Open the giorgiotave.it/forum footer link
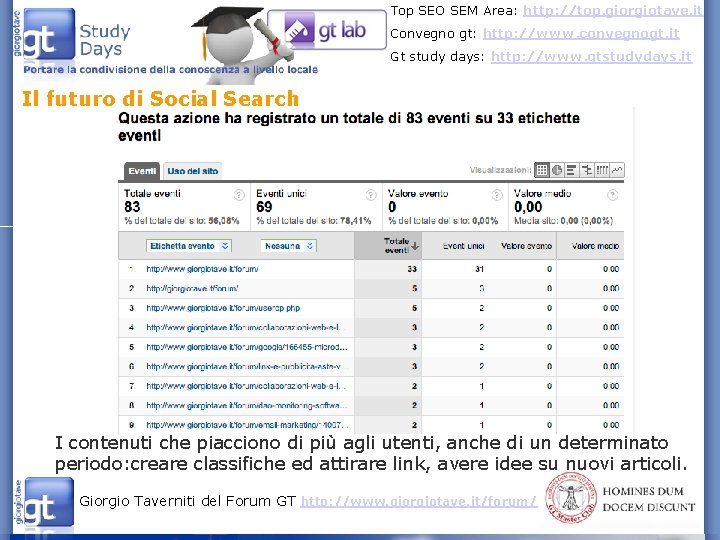 (x=418, y=501)
